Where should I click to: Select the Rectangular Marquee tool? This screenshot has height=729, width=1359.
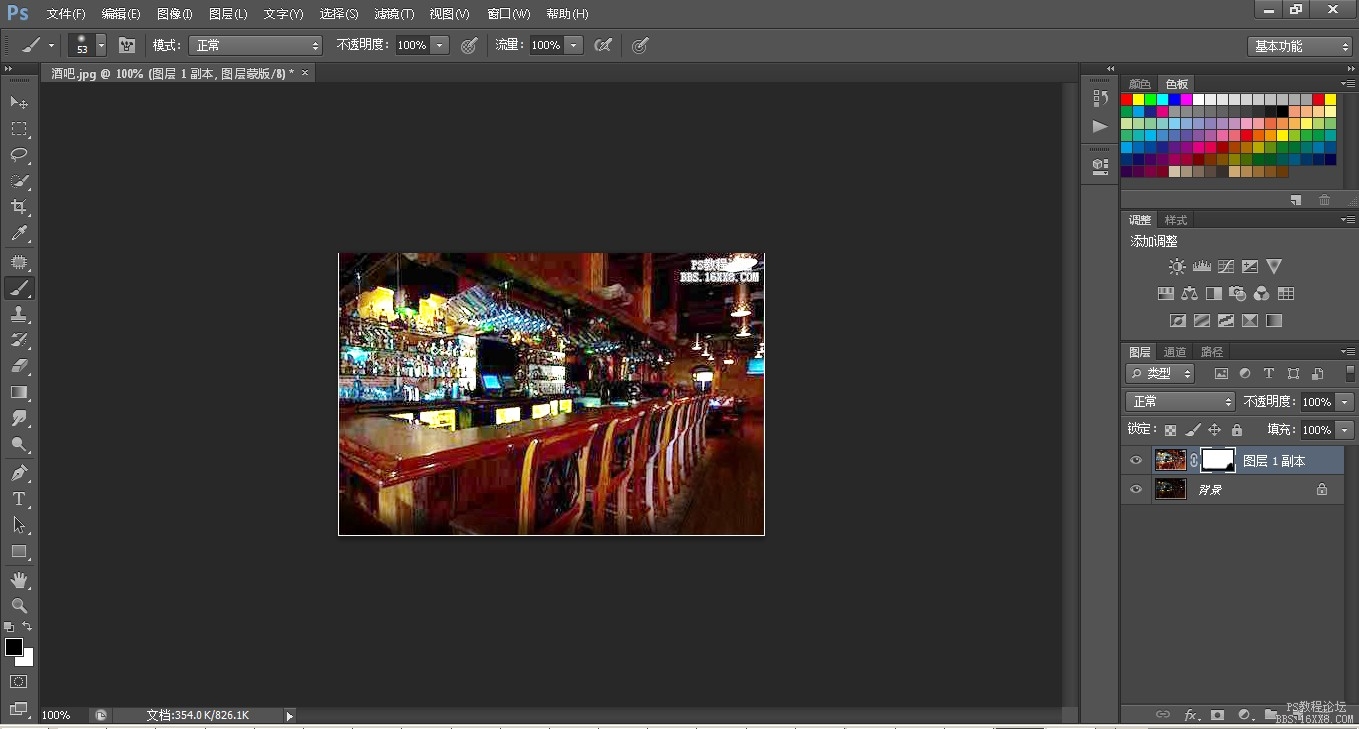pyautogui.click(x=19, y=128)
